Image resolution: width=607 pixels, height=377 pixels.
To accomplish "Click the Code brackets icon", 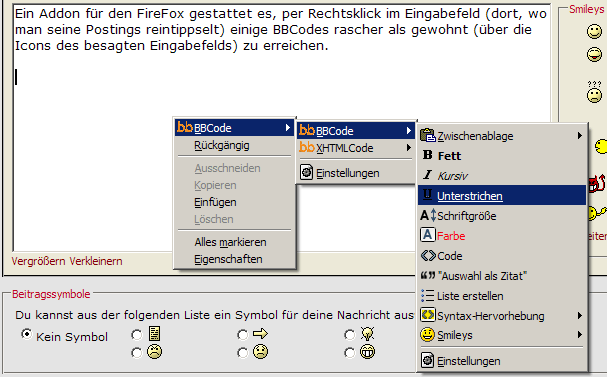I will coord(428,255).
